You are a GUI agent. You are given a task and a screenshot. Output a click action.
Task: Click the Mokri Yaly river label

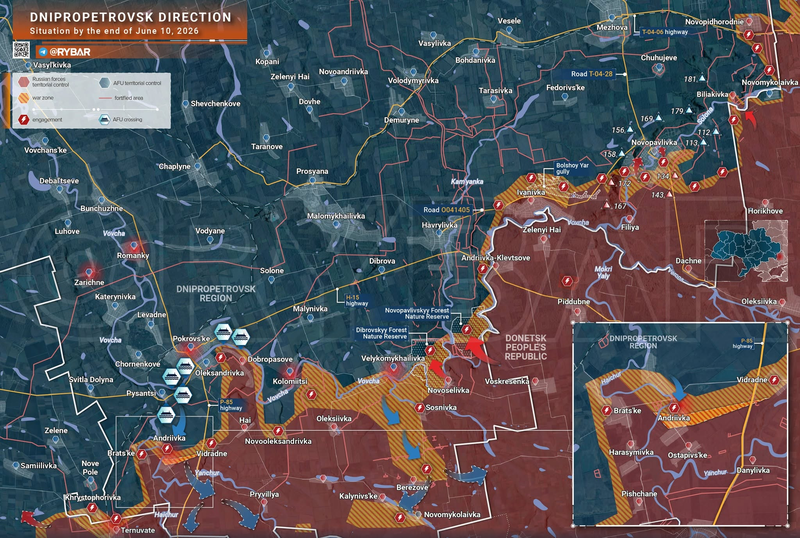603,272
